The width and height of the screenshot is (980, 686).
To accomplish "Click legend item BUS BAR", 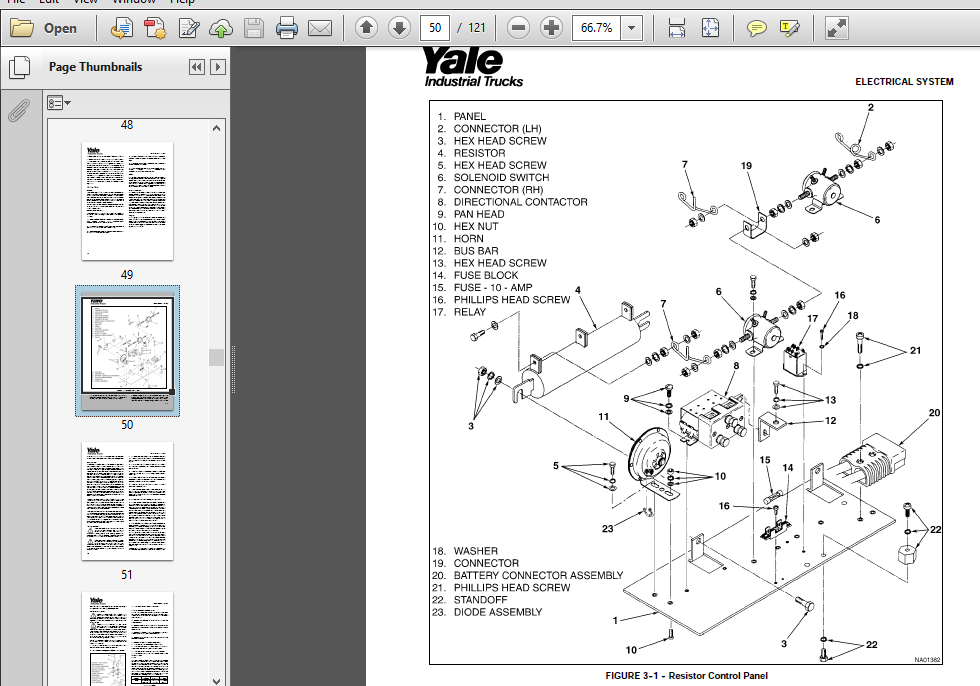I will click(476, 251).
